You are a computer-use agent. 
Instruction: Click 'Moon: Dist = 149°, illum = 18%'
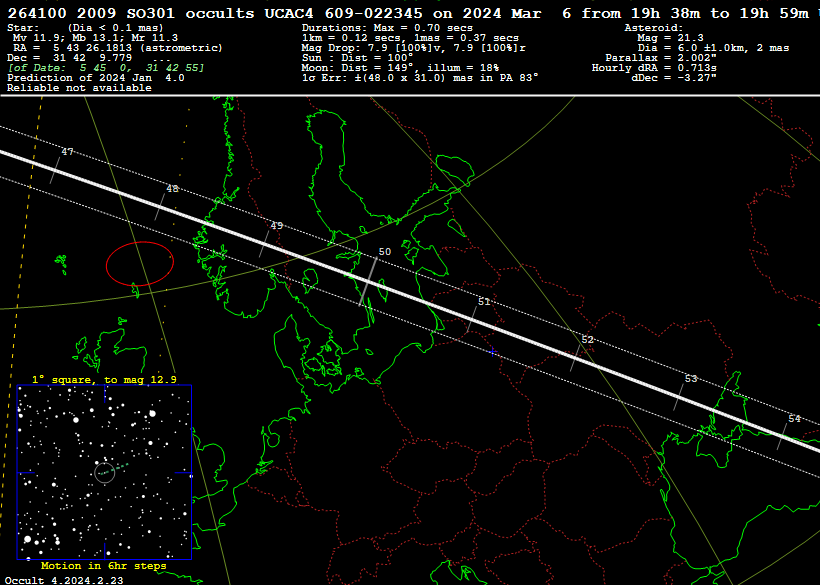400,67
